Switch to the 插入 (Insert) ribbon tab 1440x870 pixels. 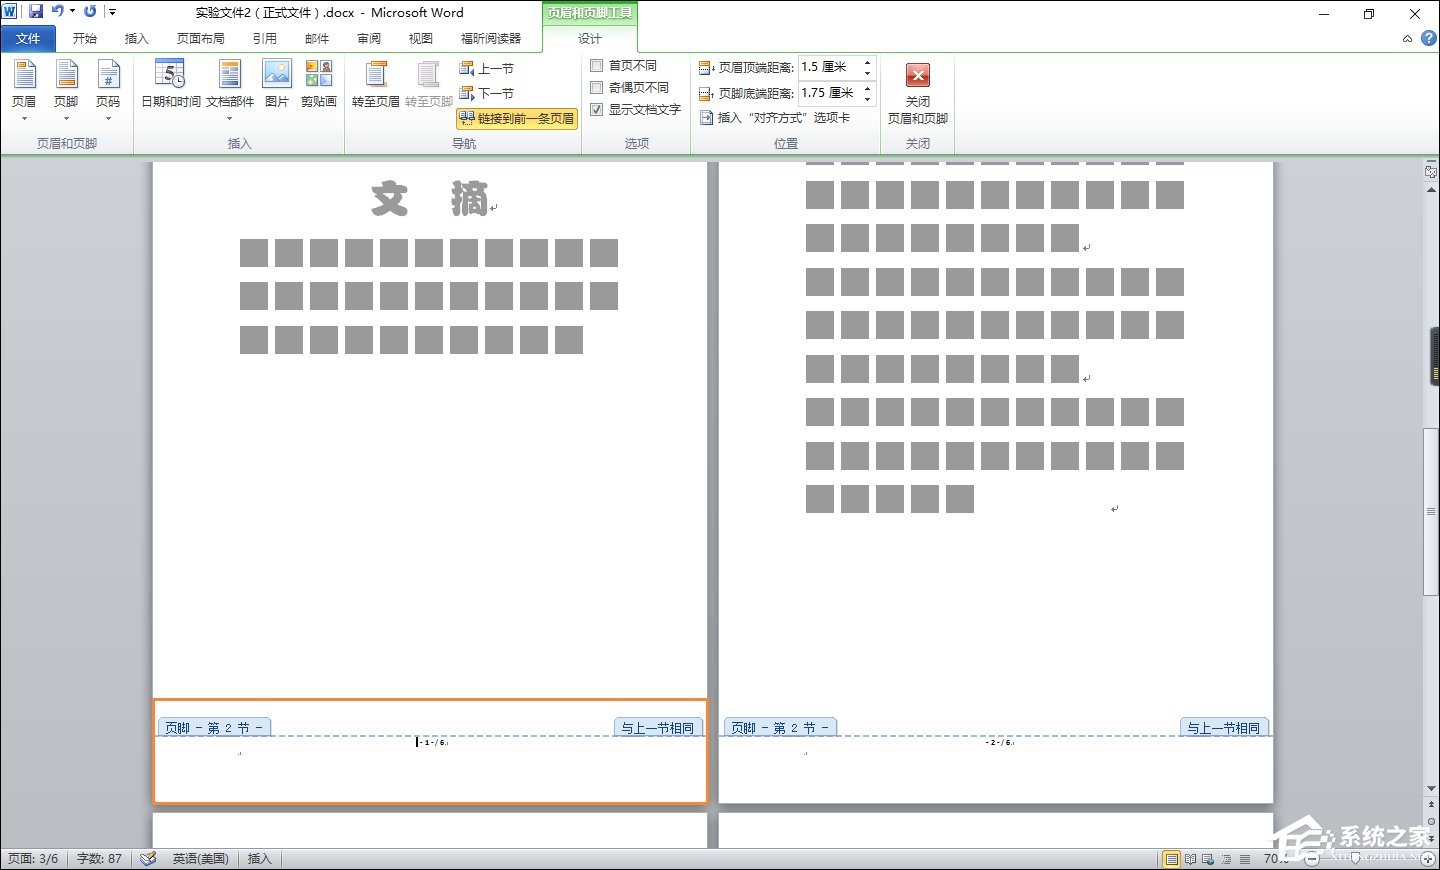point(136,39)
